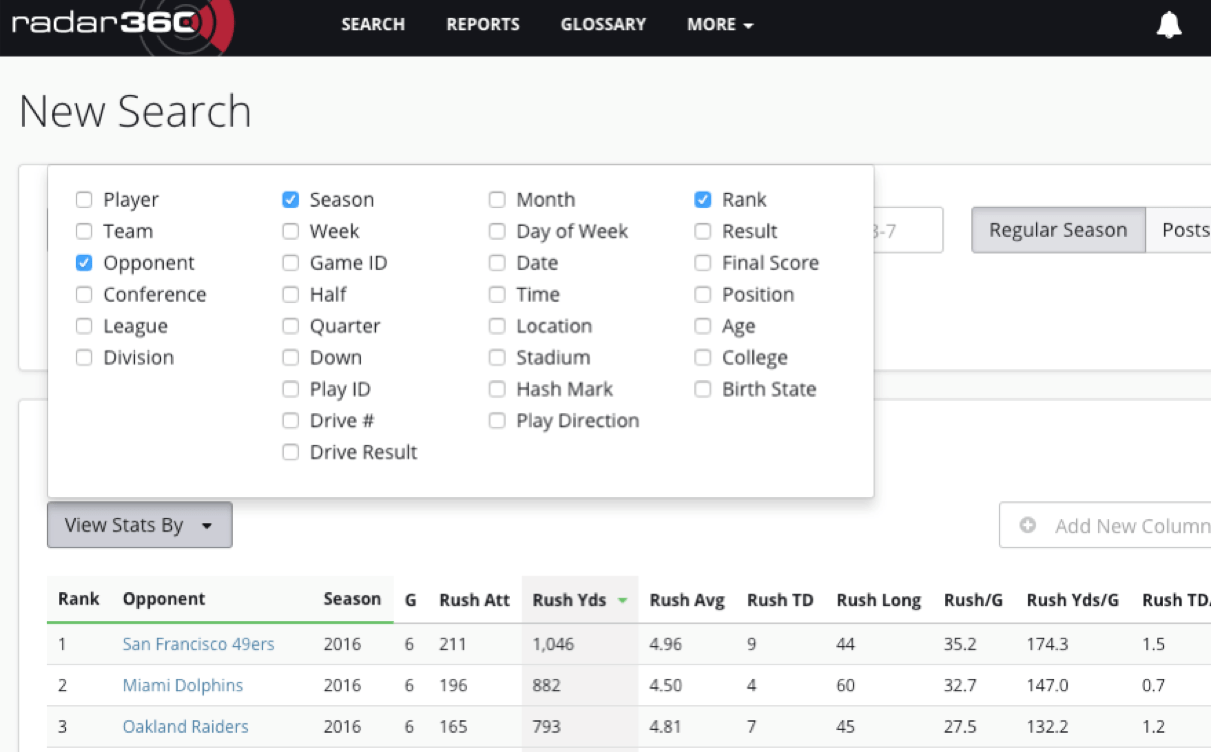This screenshot has height=752, width=1211.
Task: Check the Play Direction option
Action: pyautogui.click(x=497, y=421)
